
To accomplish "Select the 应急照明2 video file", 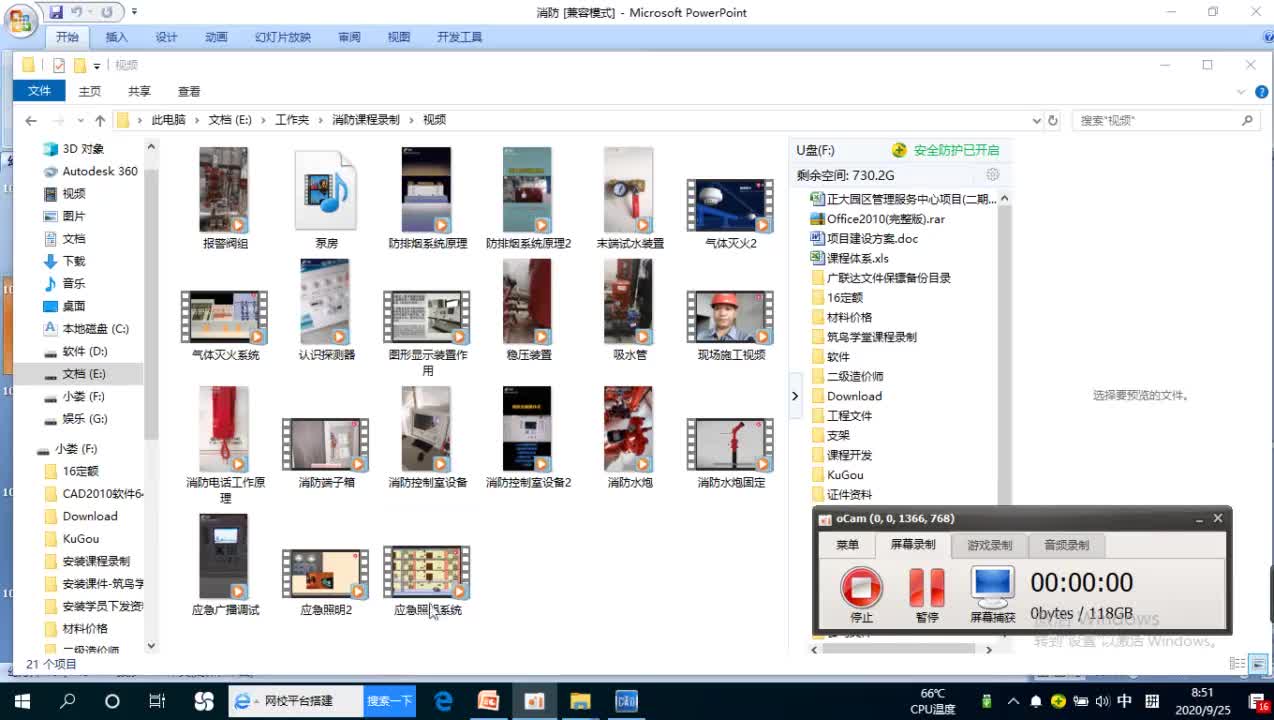I will pyautogui.click(x=326, y=581).
